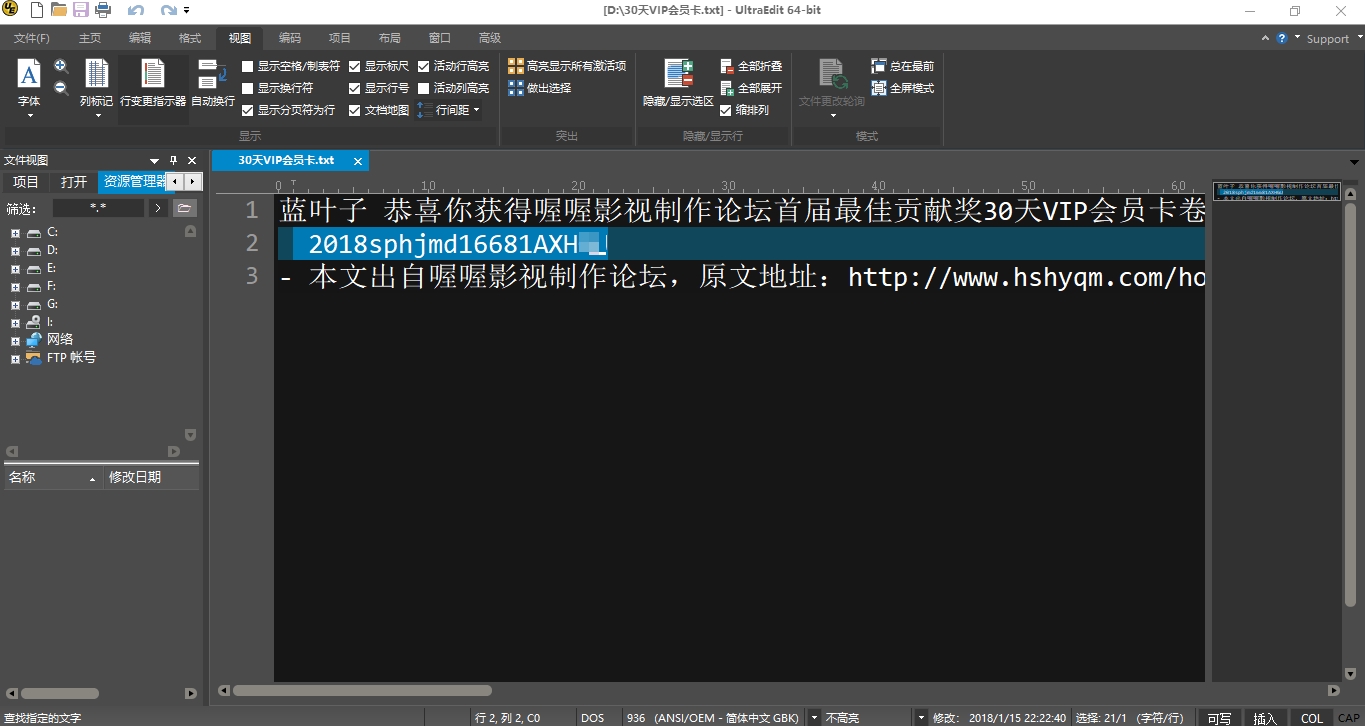The image size is (1365, 726).
Task: Open the 行间距 line spacing dropdown
Action: click(x=450, y=110)
